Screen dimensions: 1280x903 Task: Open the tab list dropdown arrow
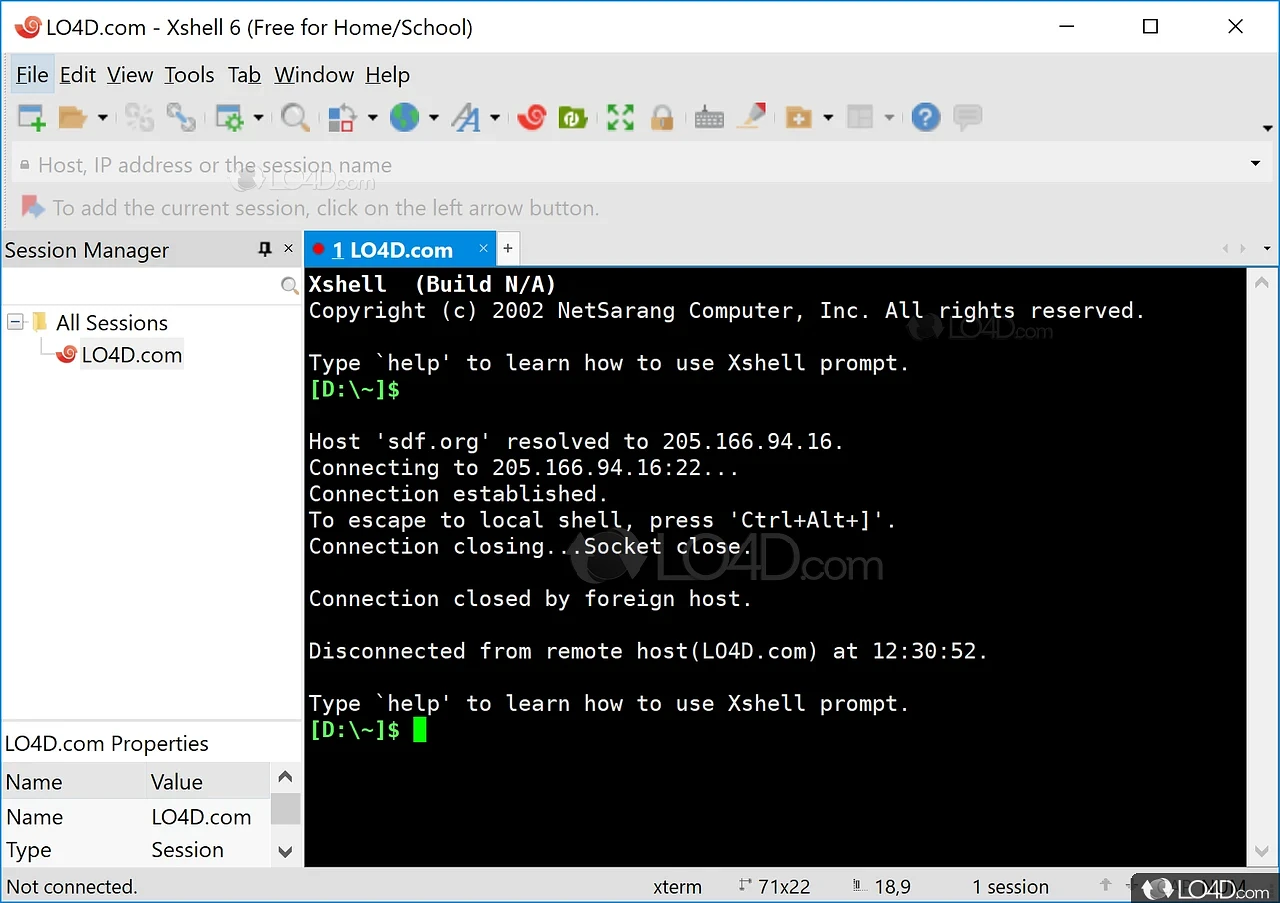point(1267,248)
